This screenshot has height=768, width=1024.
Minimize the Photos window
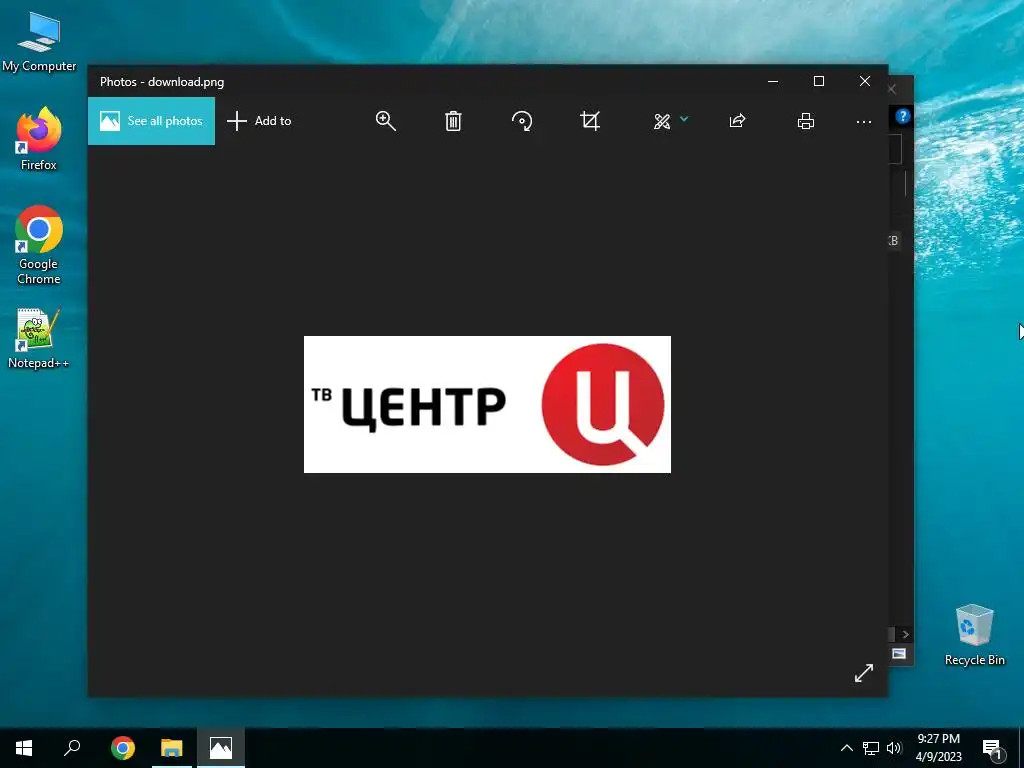(x=773, y=82)
